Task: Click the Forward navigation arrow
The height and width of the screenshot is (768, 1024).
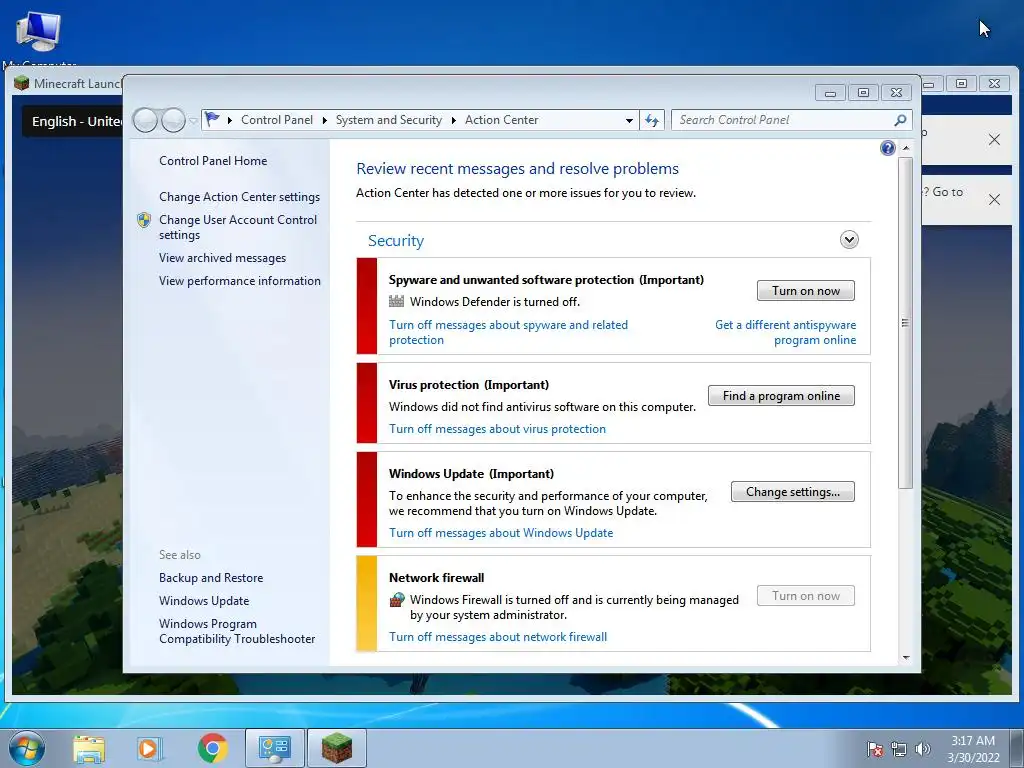Action: coord(173,120)
